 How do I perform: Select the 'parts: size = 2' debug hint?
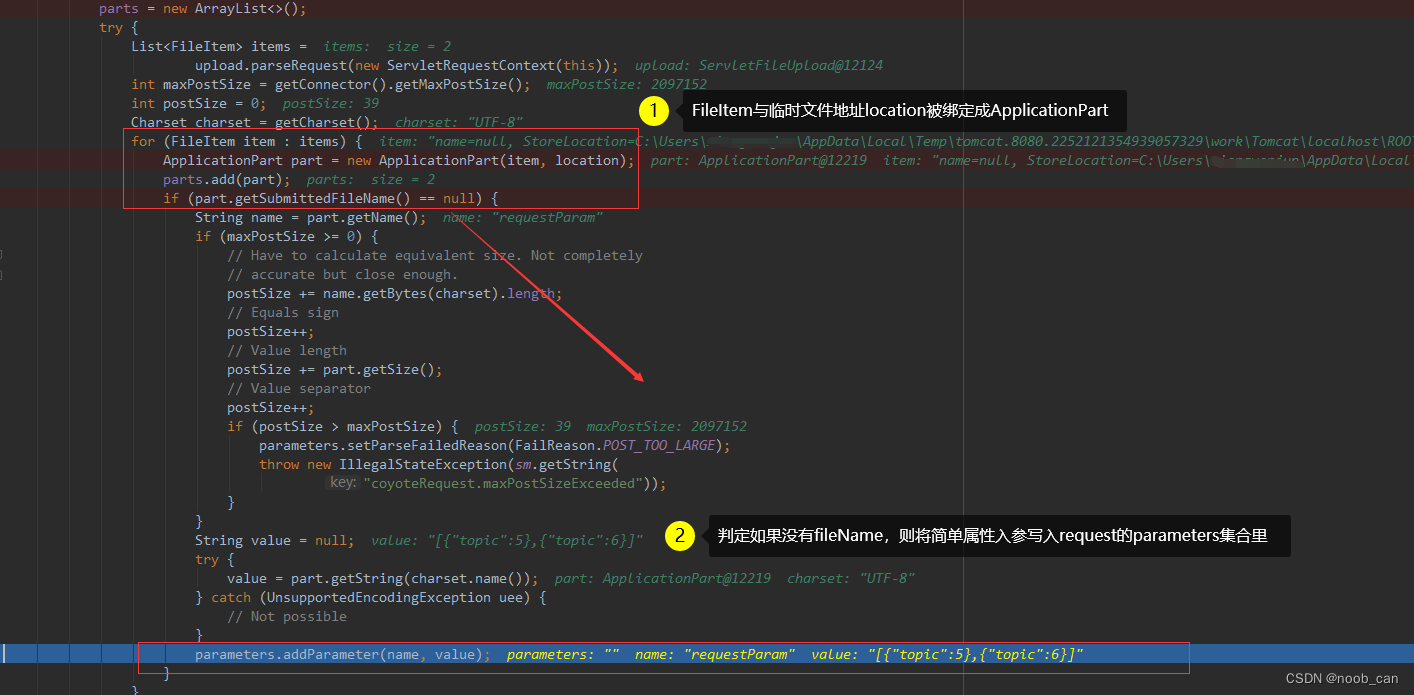371,179
